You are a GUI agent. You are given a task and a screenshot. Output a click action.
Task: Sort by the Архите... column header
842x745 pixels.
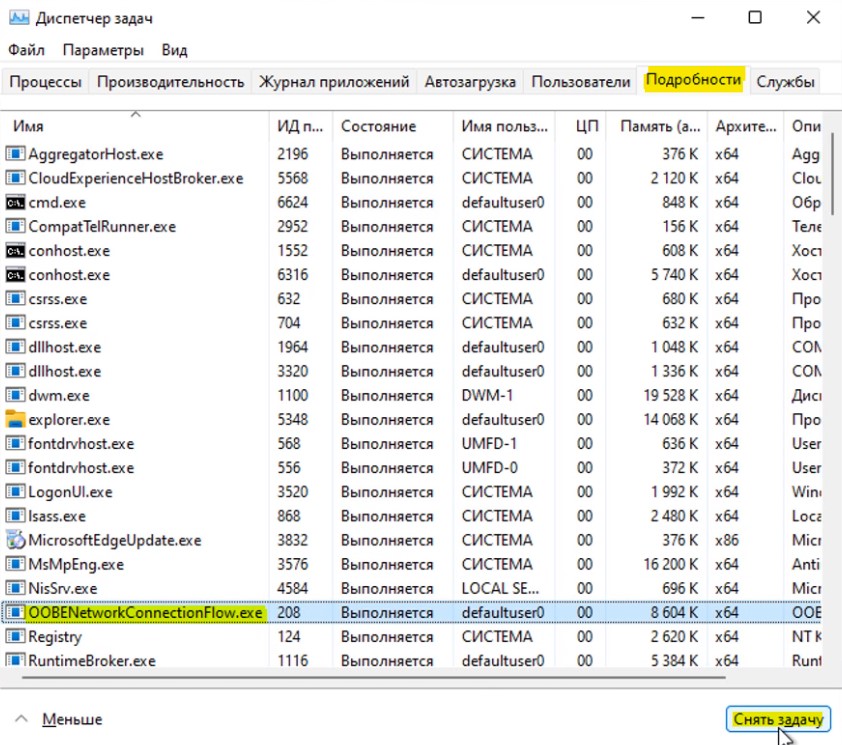(746, 126)
